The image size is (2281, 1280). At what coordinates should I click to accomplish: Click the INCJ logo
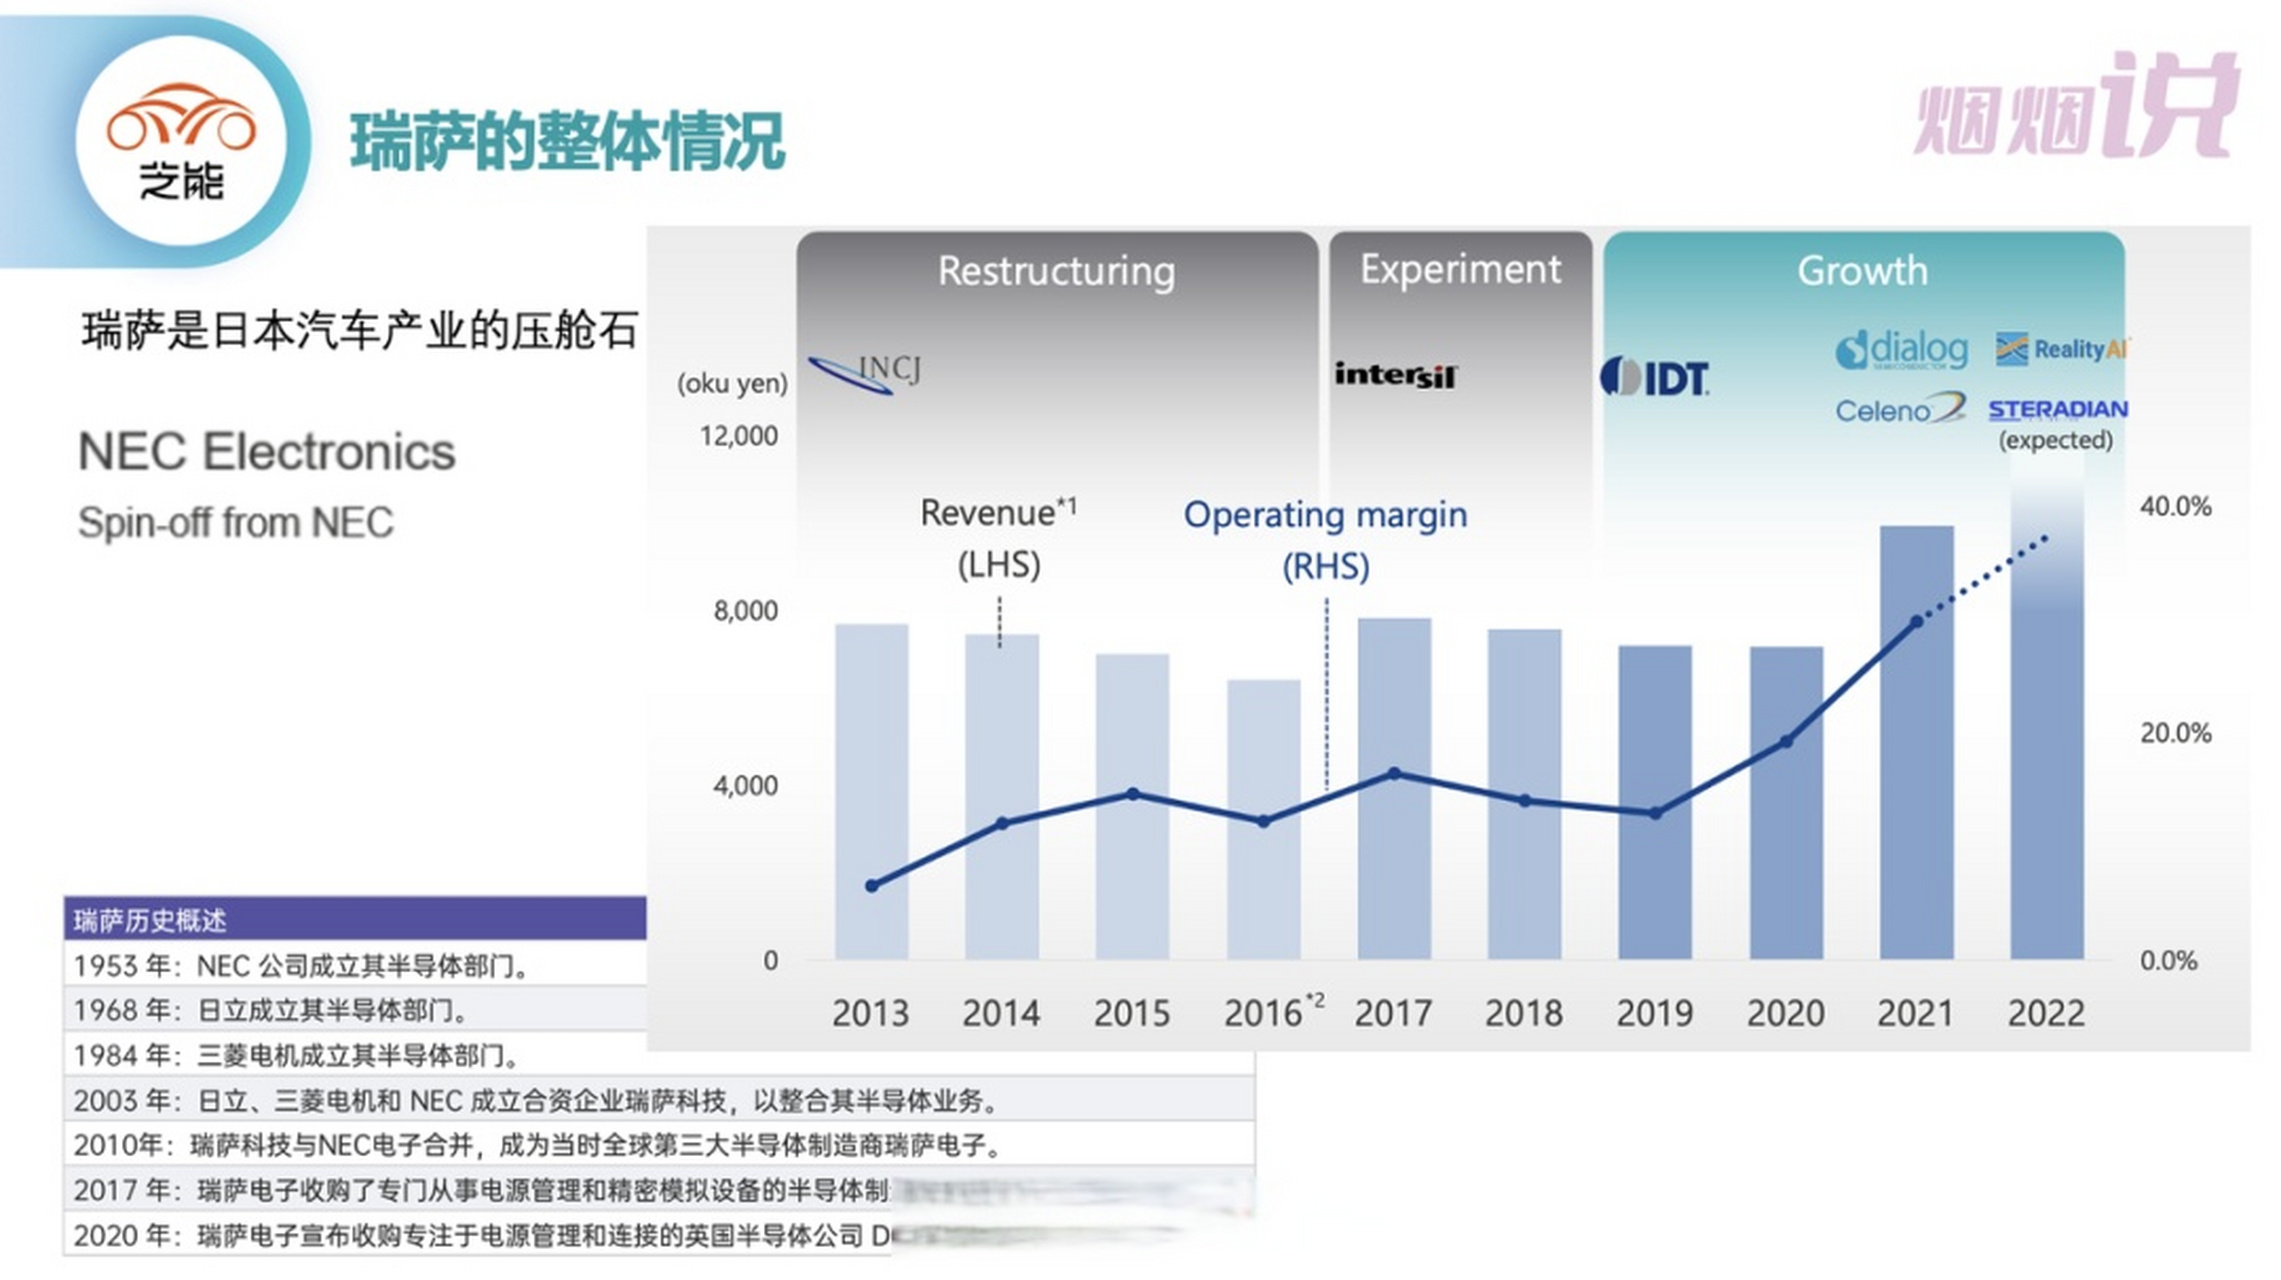click(865, 373)
